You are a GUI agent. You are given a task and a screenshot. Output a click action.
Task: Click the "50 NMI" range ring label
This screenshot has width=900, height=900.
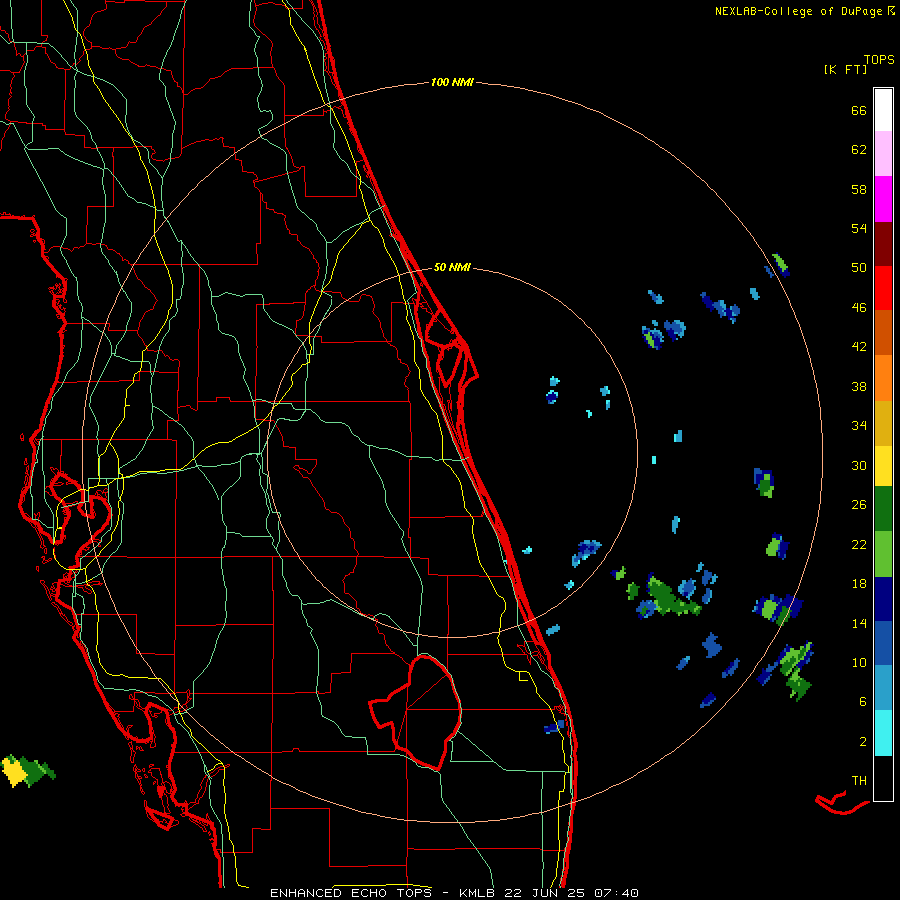pos(452,267)
